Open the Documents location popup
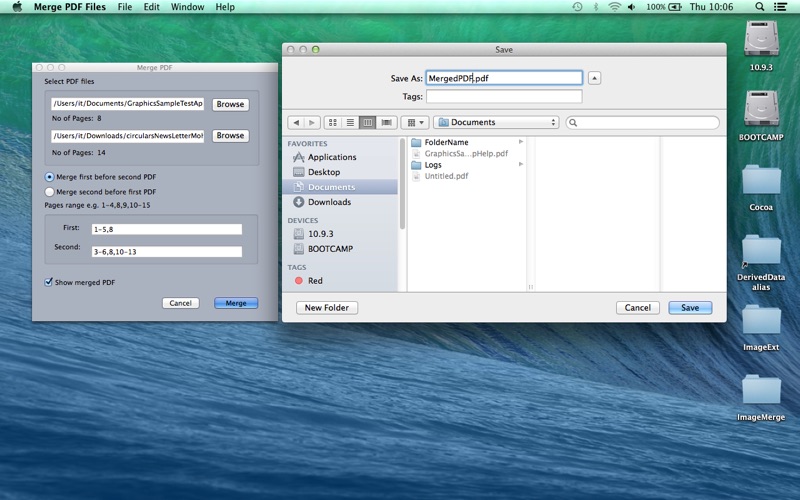This screenshot has width=800, height=500. pos(496,122)
